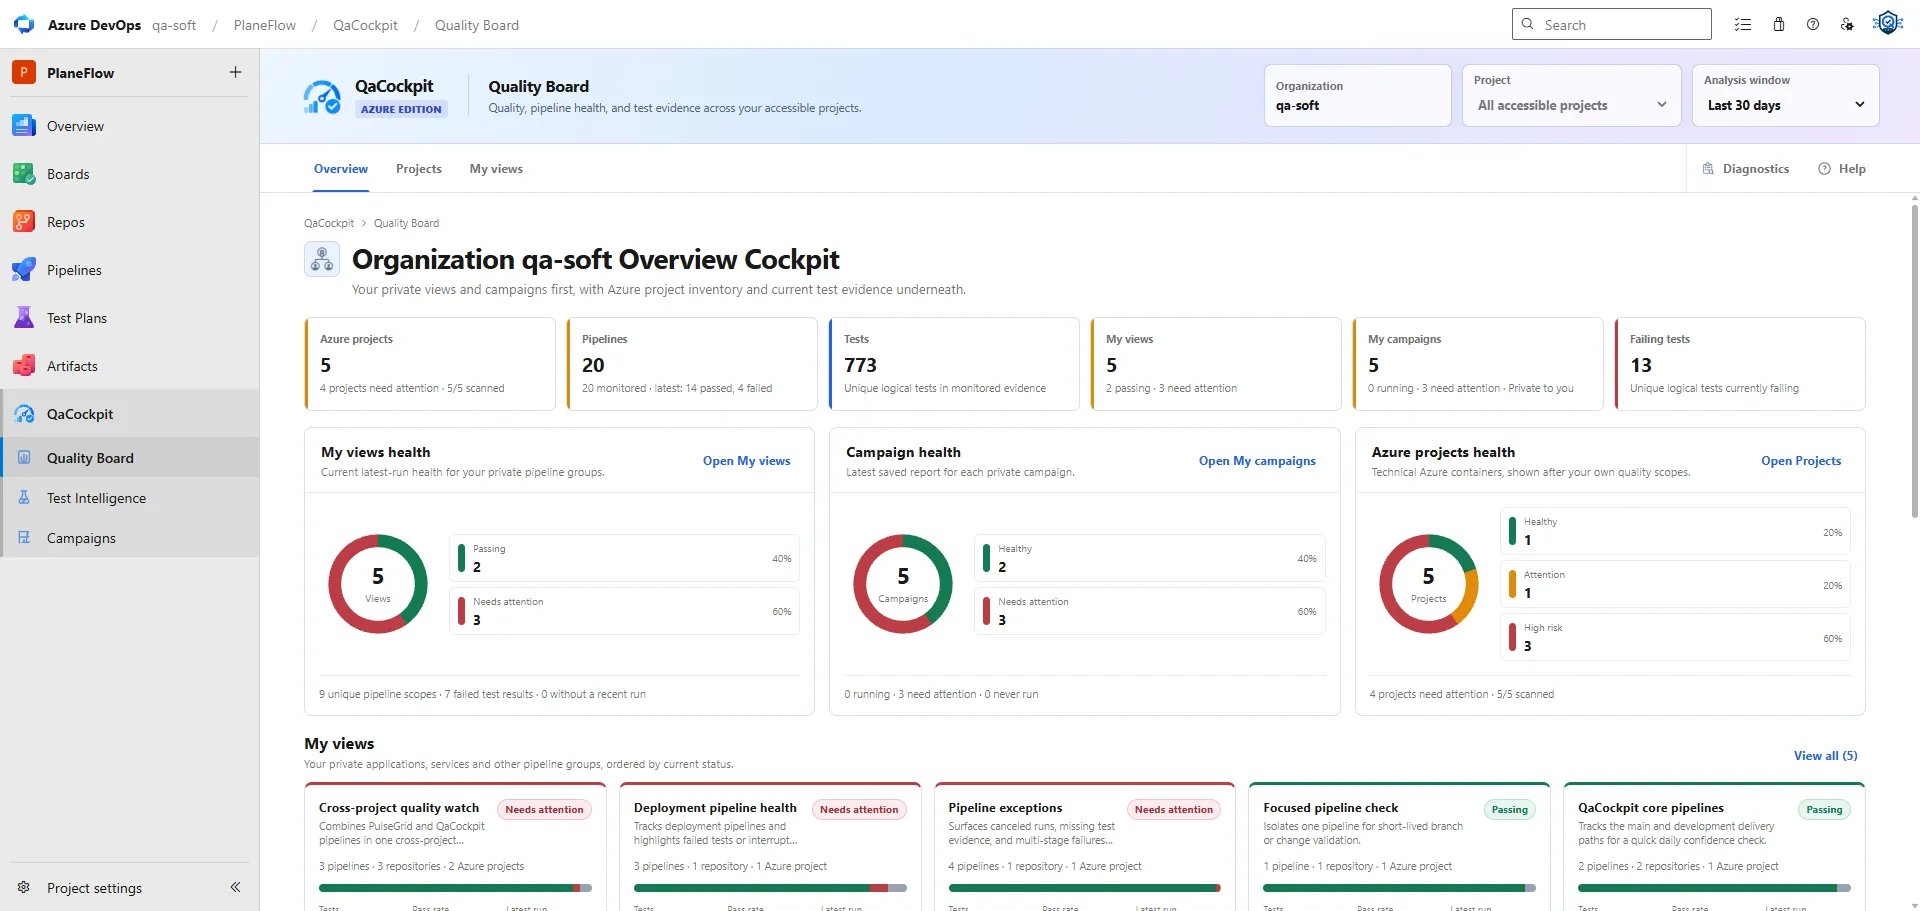1920x911 pixels.
Task: Open the marketplace shopping bag icon
Action: click(1779, 24)
